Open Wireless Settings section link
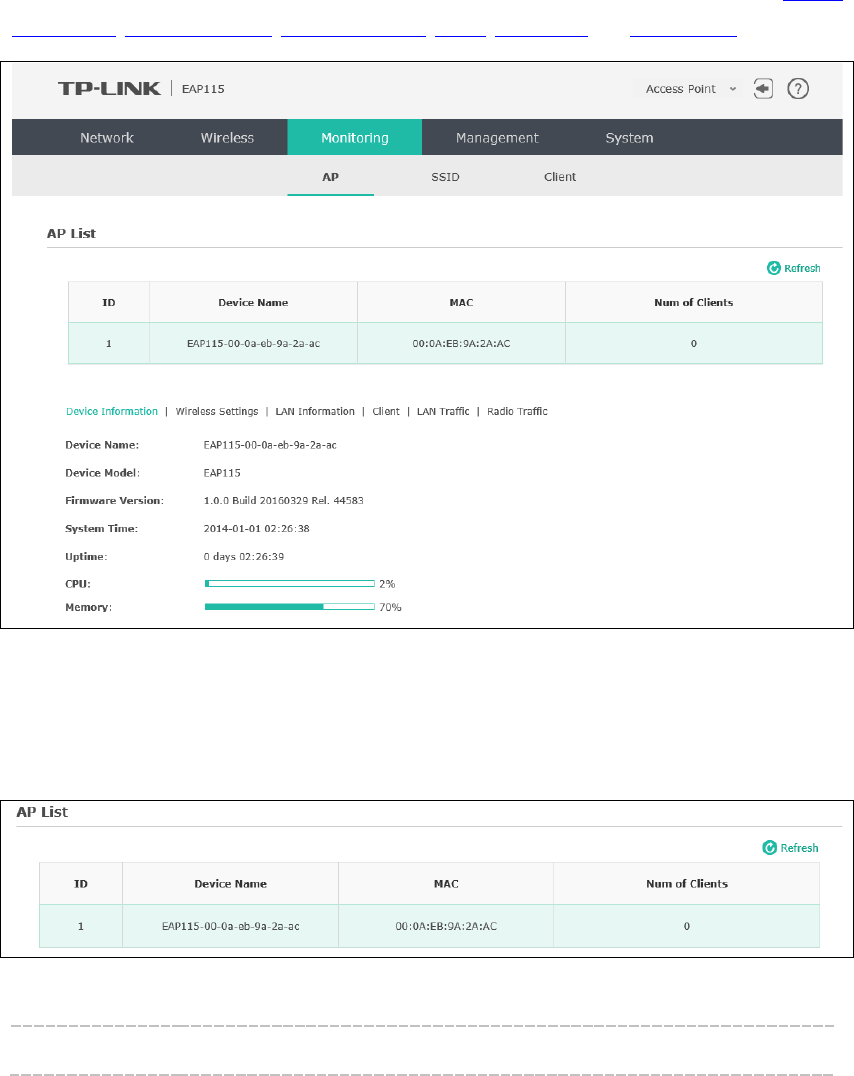This screenshot has width=854, height=1076. pos(217,412)
